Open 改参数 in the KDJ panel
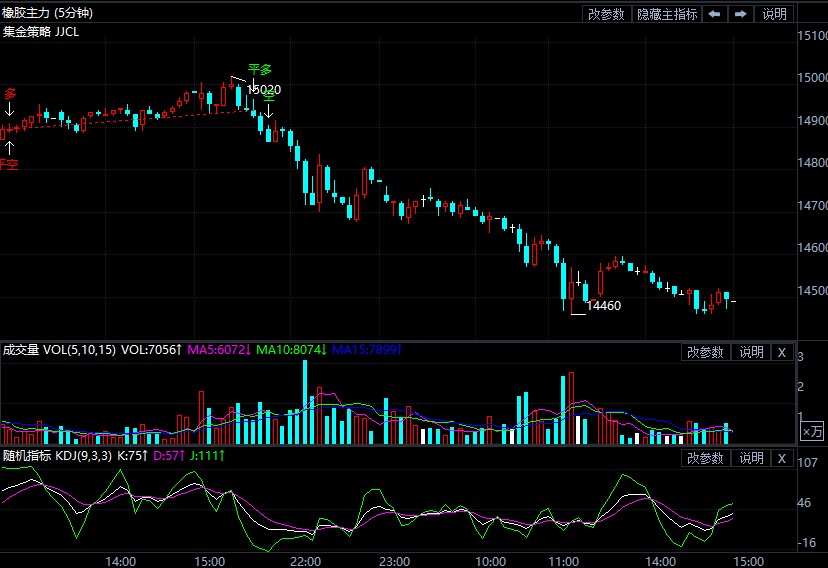The height and width of the screenshot is (568, 828). (x=705, y=458)
